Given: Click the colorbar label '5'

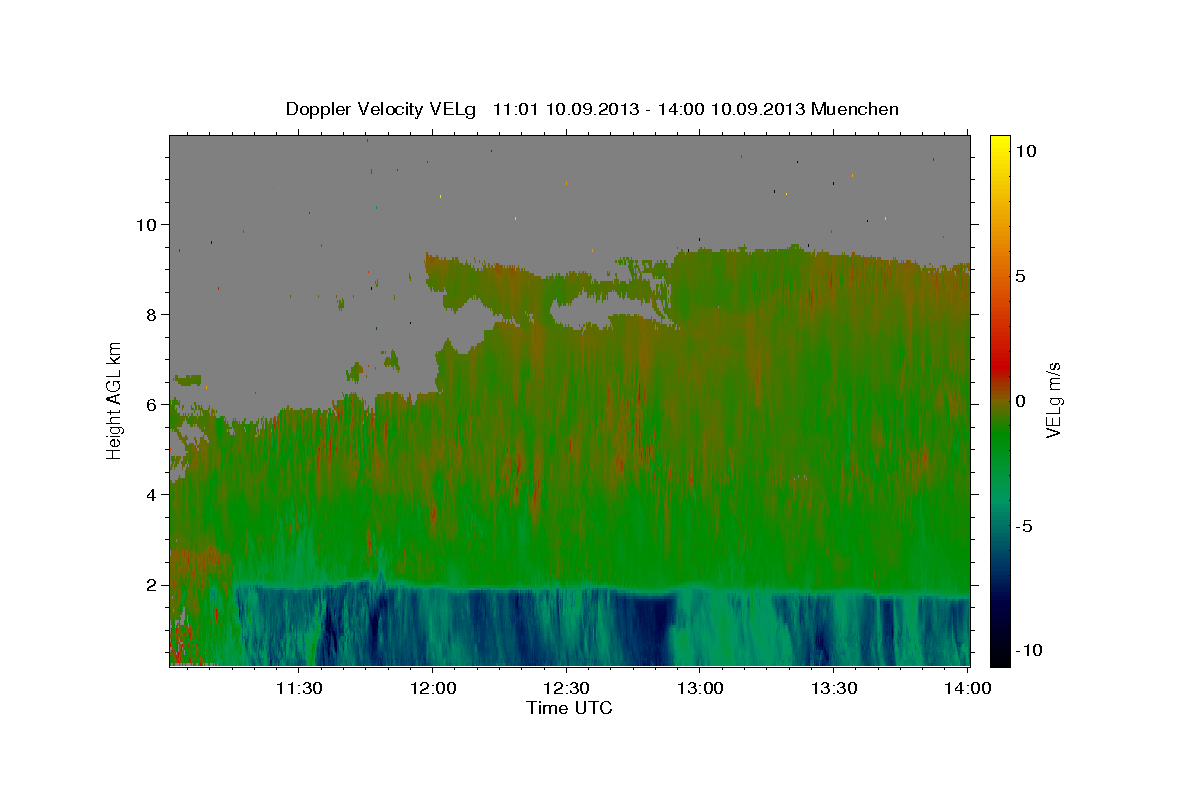Looking at the screenshot, I should click(x=1020, y=276).
